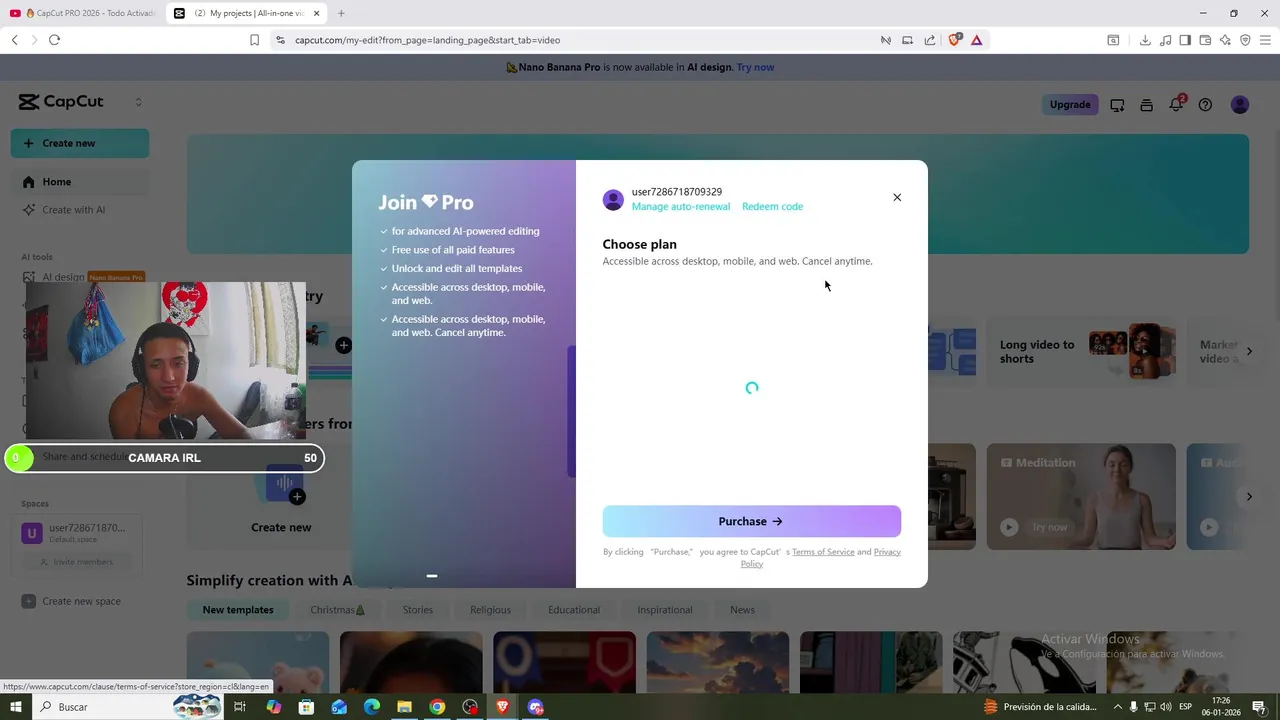Viewport: 1280px width, 720px height.
Task: Open the Brave Shields icon
Action: tap(954, 40)
